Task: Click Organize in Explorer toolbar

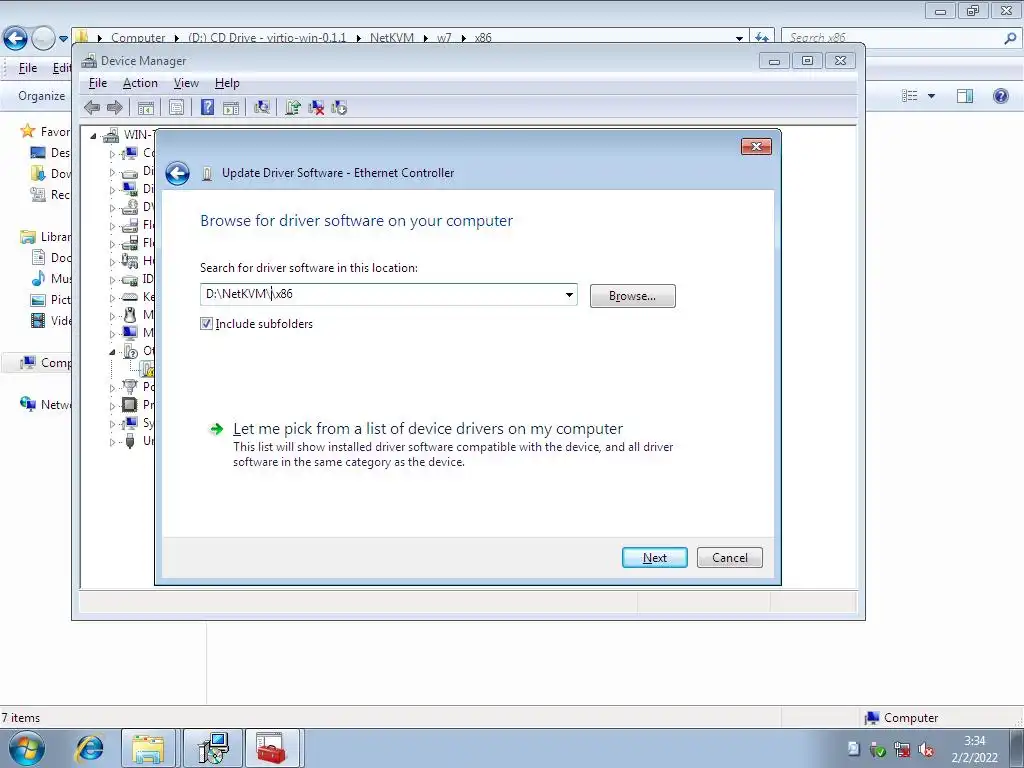Action: (x=42, y=96)
